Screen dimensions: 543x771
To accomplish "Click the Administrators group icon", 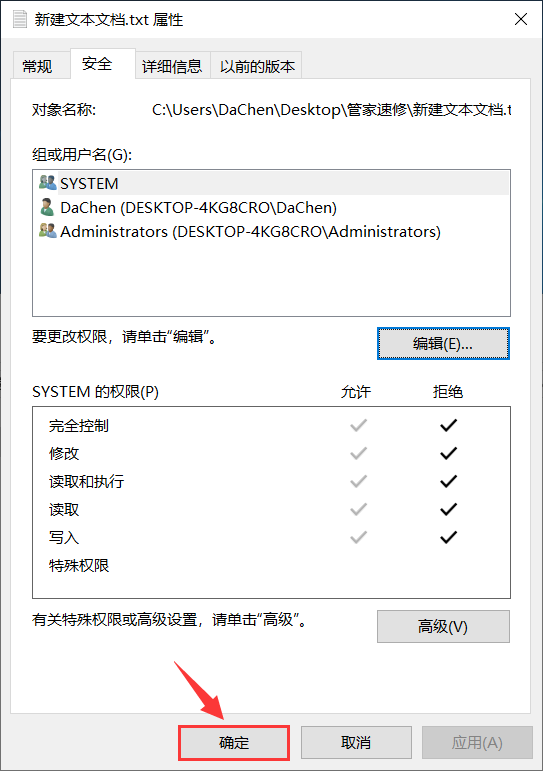I will coord(48,231).
